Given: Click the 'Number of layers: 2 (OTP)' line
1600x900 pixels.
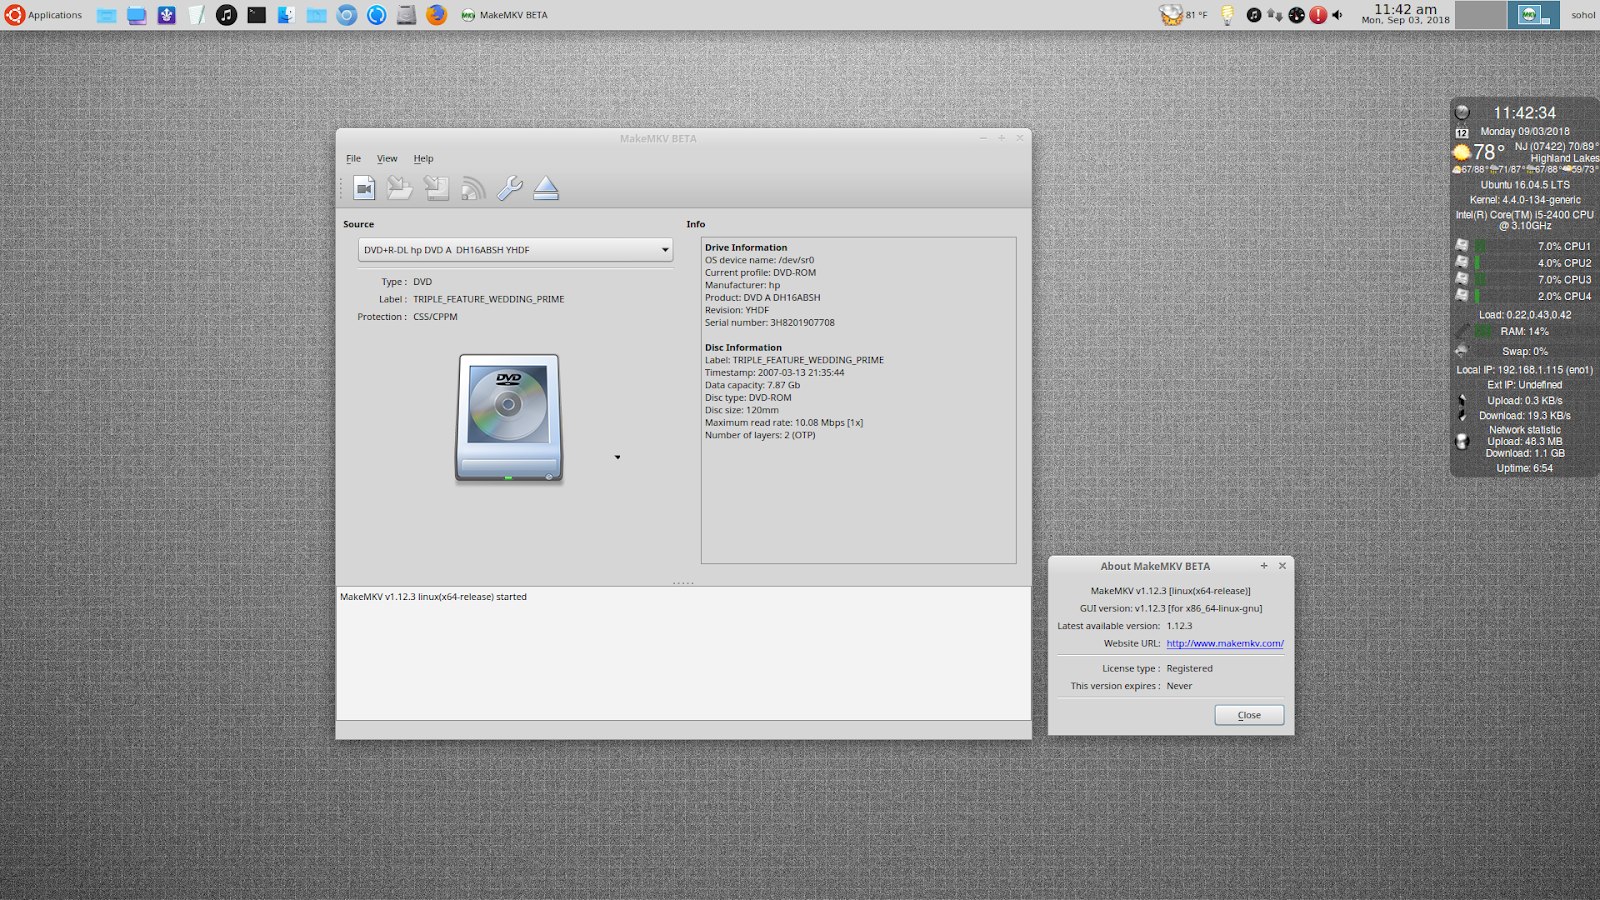Looking at the screenshot, I should coord(760,435).
